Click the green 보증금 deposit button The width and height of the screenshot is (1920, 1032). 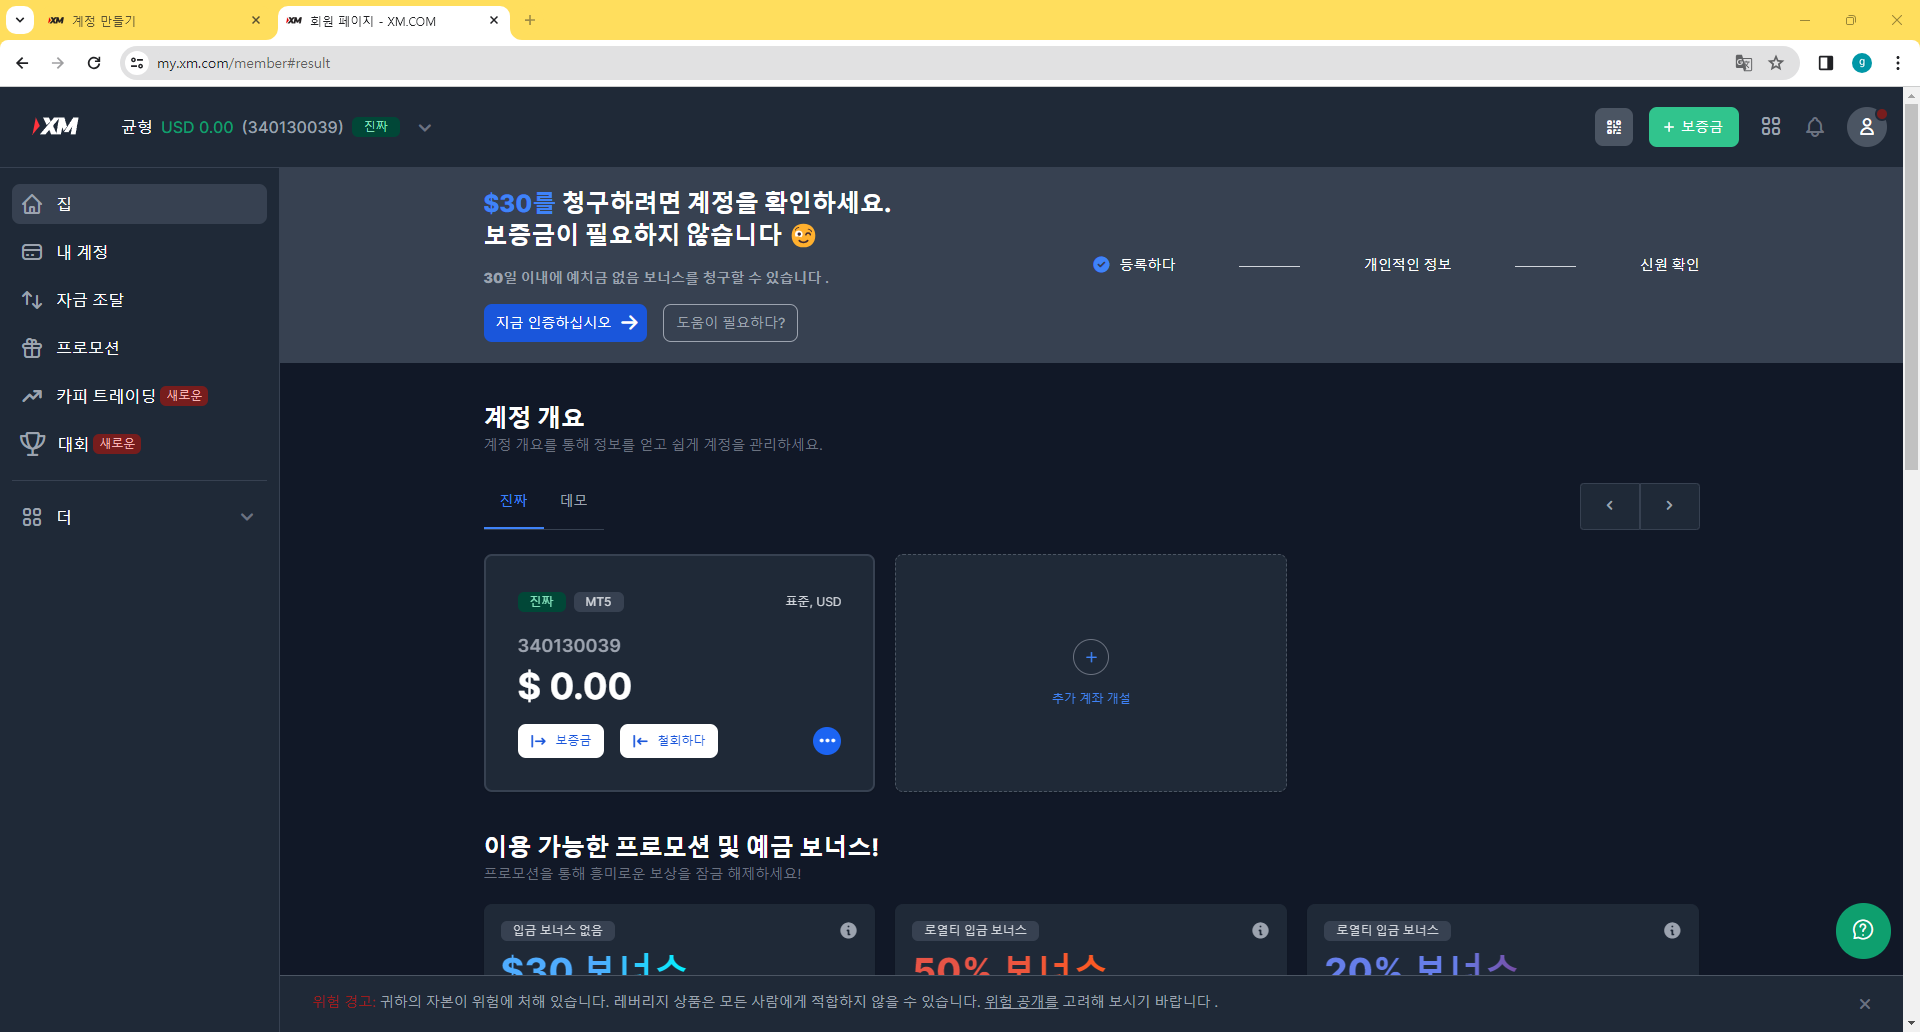click(x=1692, y=127)
